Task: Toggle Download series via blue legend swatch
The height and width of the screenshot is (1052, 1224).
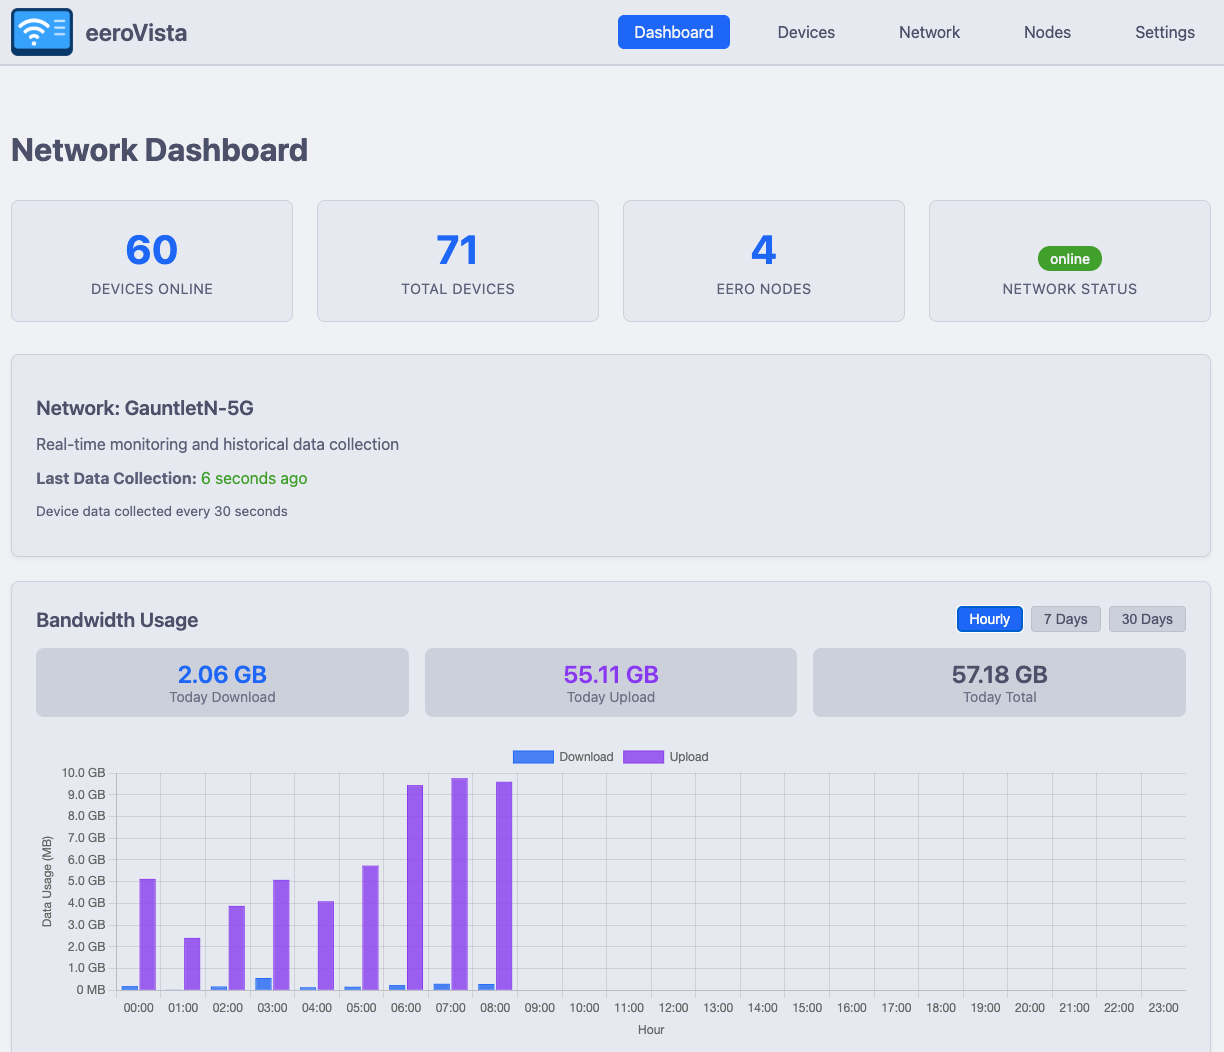Action: click(x=533, y=757)
